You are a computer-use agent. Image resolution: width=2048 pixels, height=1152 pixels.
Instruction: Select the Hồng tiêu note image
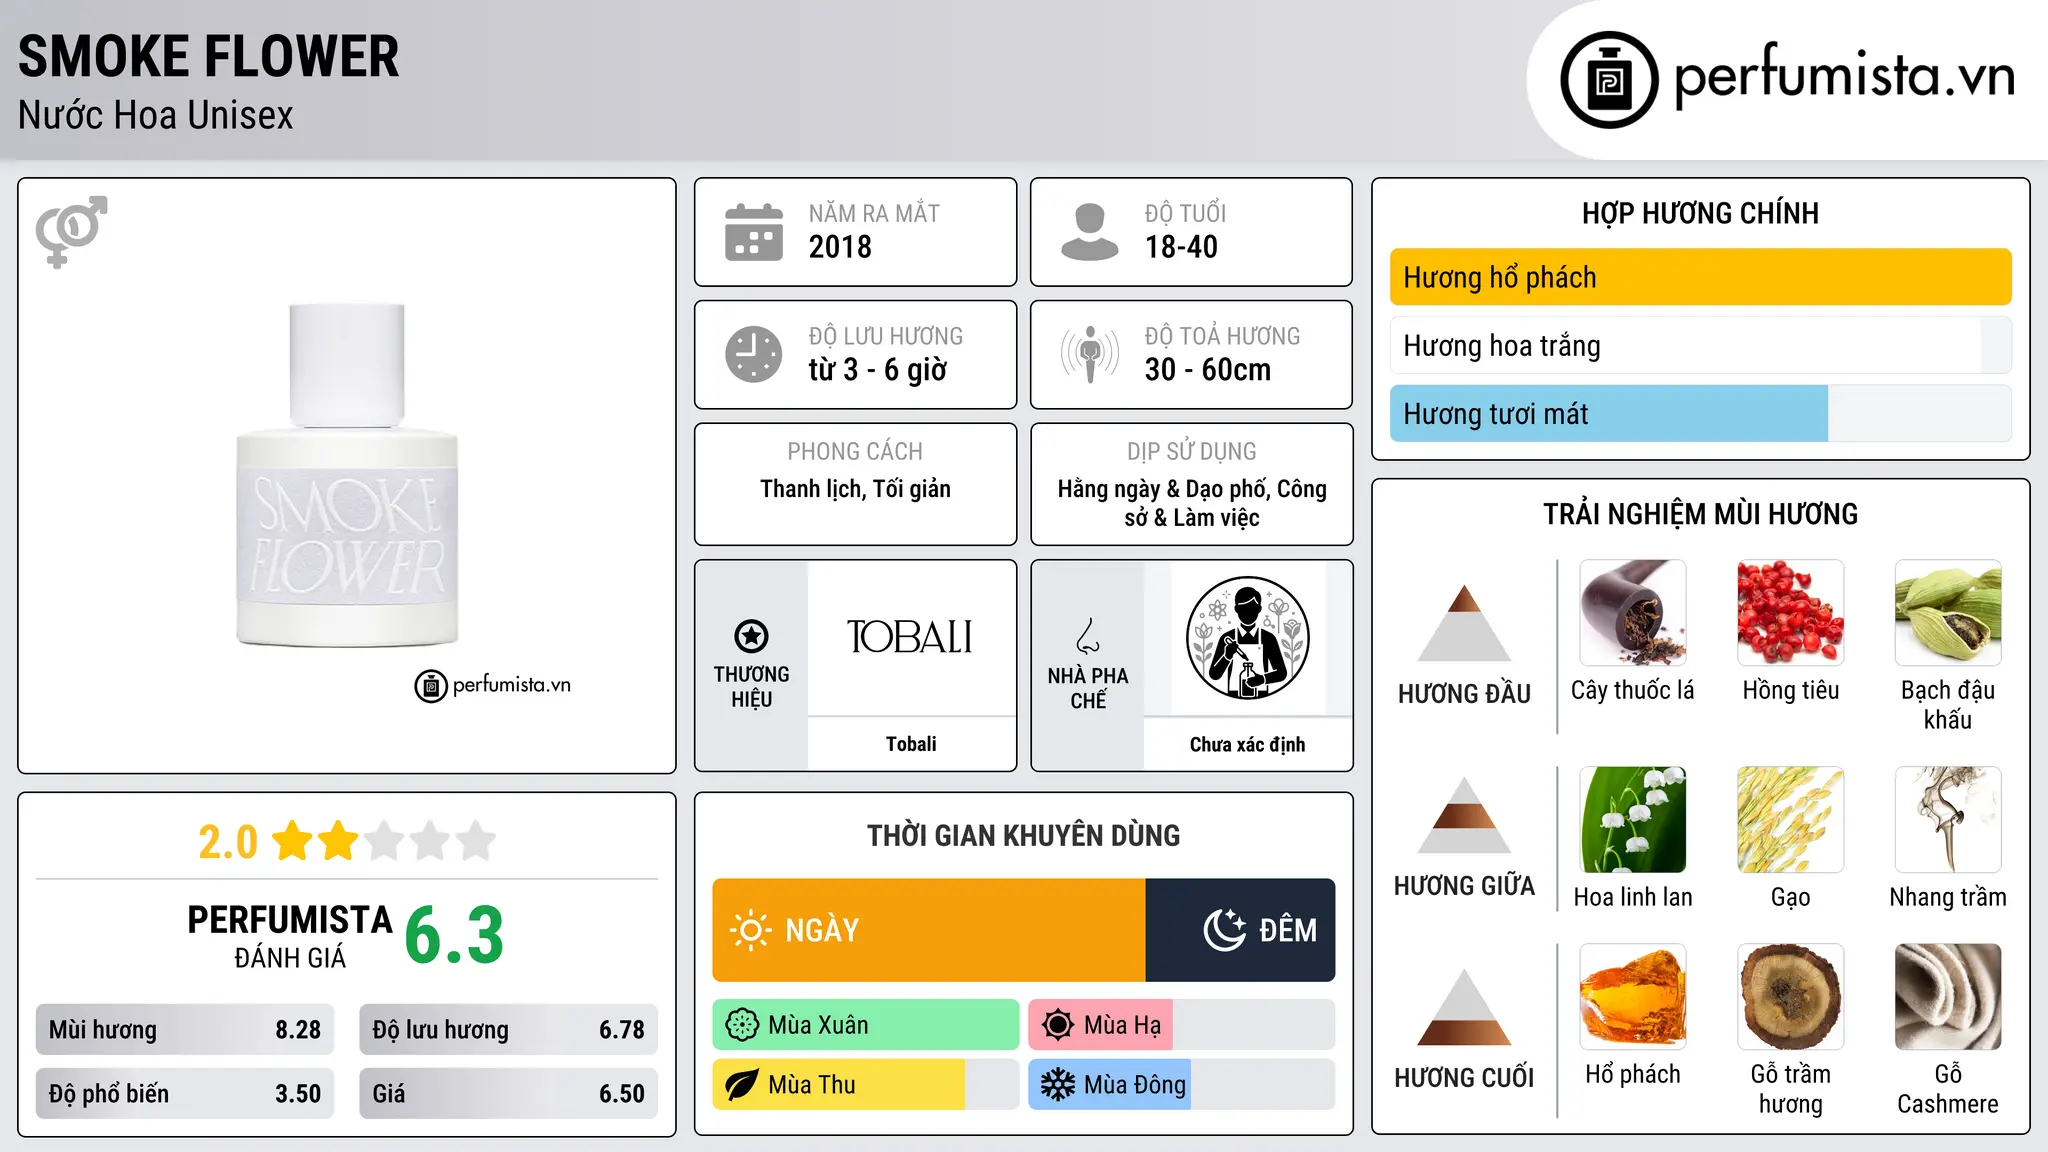(1791, 613)
